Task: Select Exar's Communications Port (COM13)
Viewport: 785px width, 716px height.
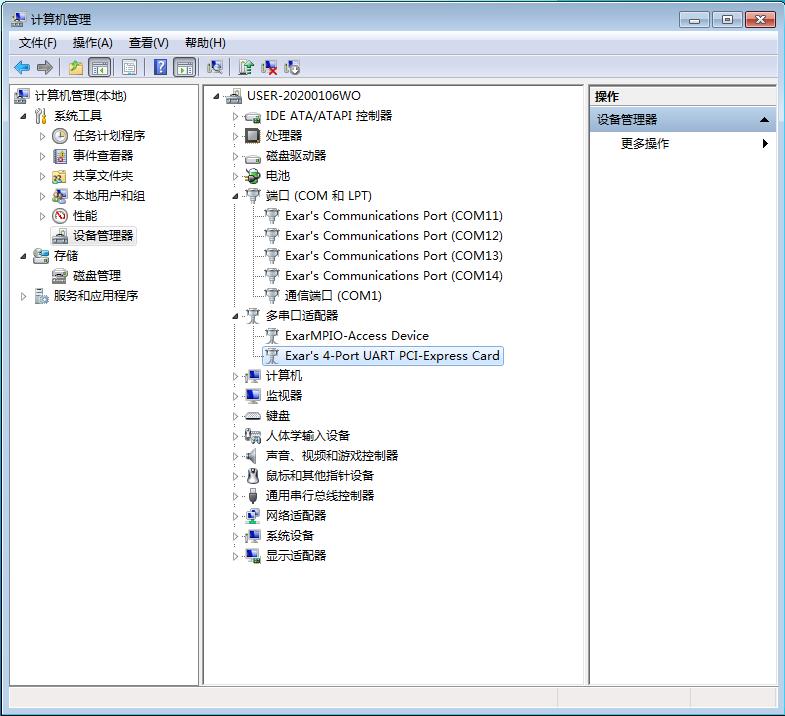Action: tap(393, 256)
